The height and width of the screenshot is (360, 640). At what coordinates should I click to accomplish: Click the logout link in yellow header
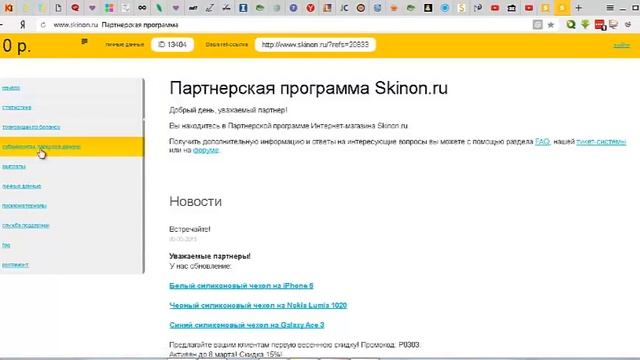(622, 45)
